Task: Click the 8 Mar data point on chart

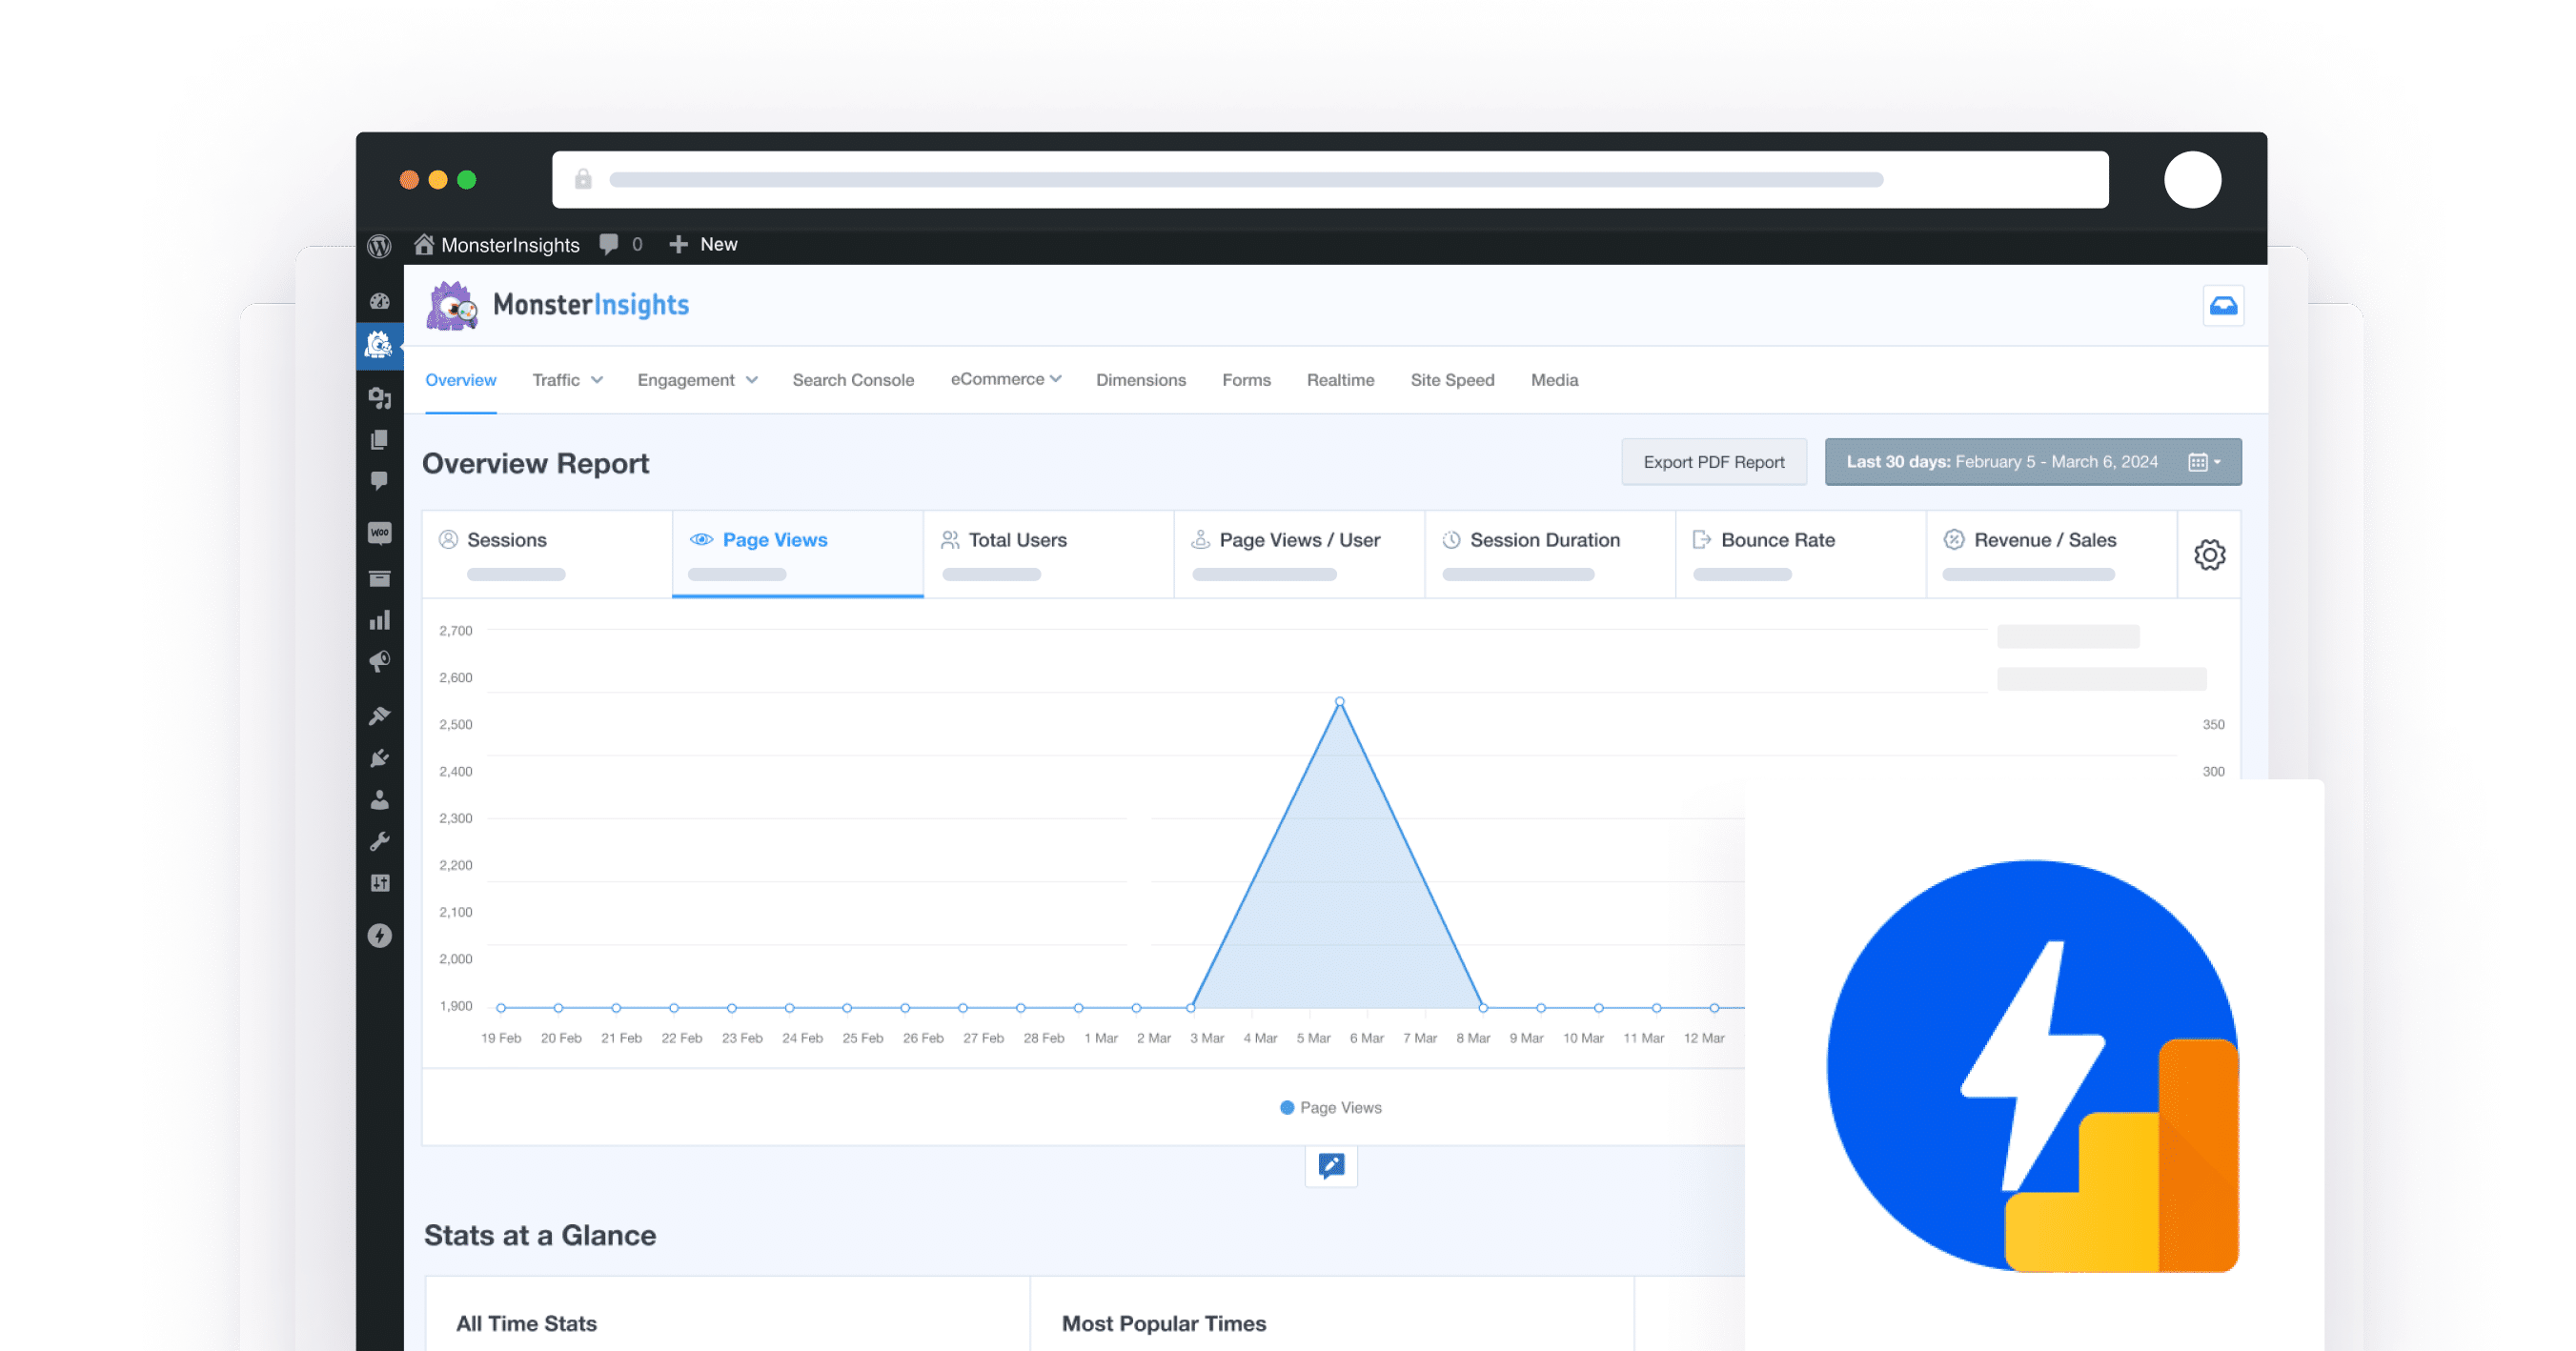Action: (1483, 1008)
